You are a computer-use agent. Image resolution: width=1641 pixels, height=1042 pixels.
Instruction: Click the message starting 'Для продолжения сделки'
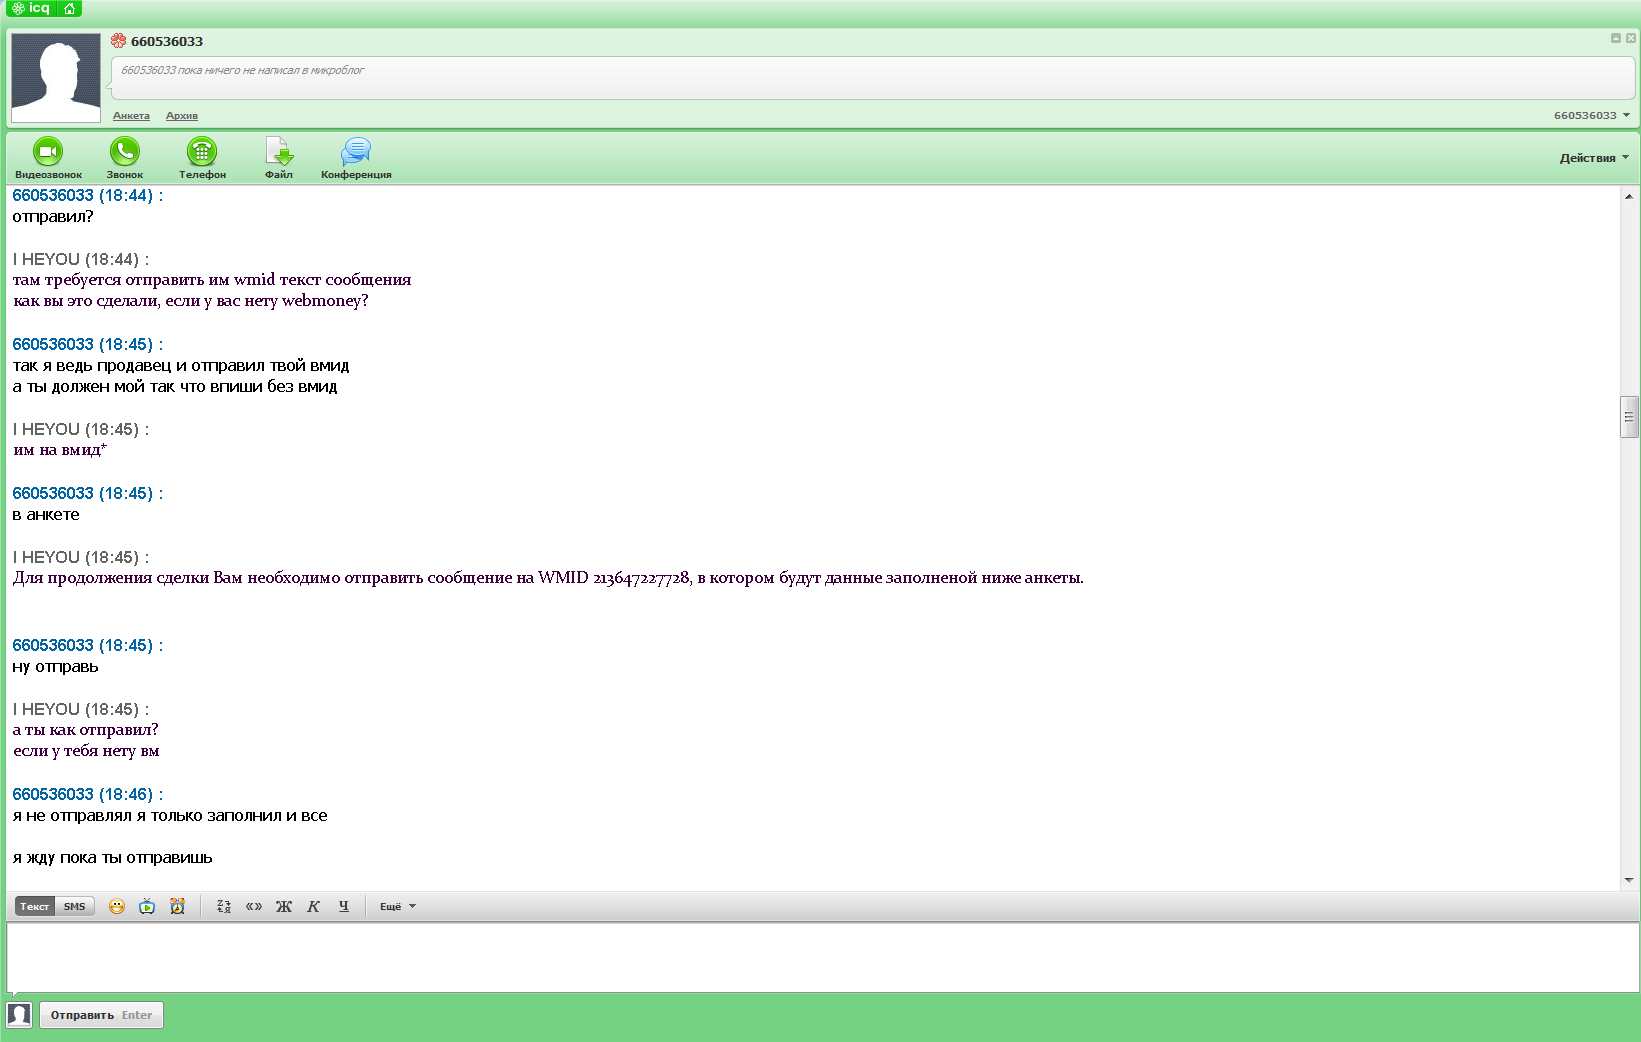(548, 578)
